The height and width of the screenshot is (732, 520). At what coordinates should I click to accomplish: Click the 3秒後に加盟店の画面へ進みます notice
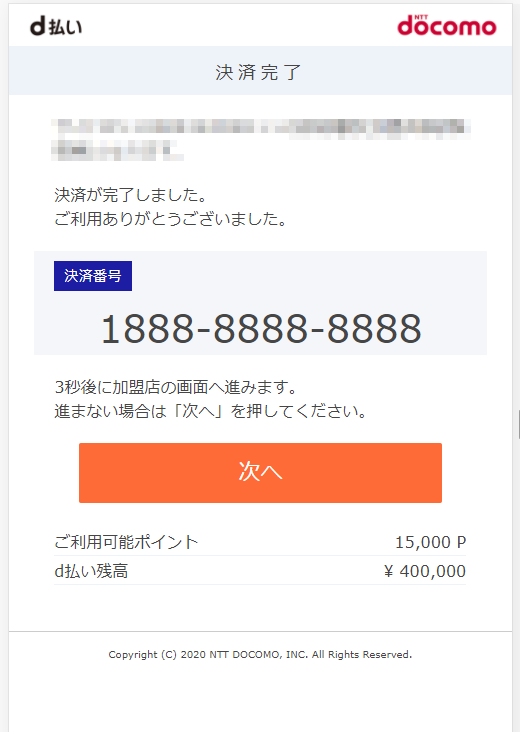(176, 387)
